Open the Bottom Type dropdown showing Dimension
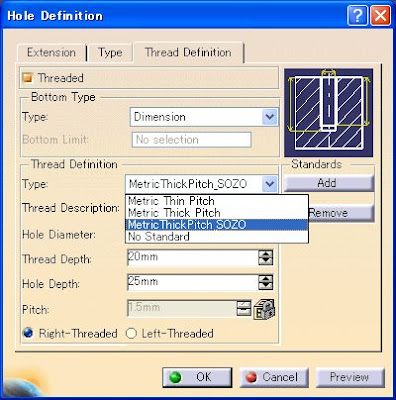 (204, 117)
